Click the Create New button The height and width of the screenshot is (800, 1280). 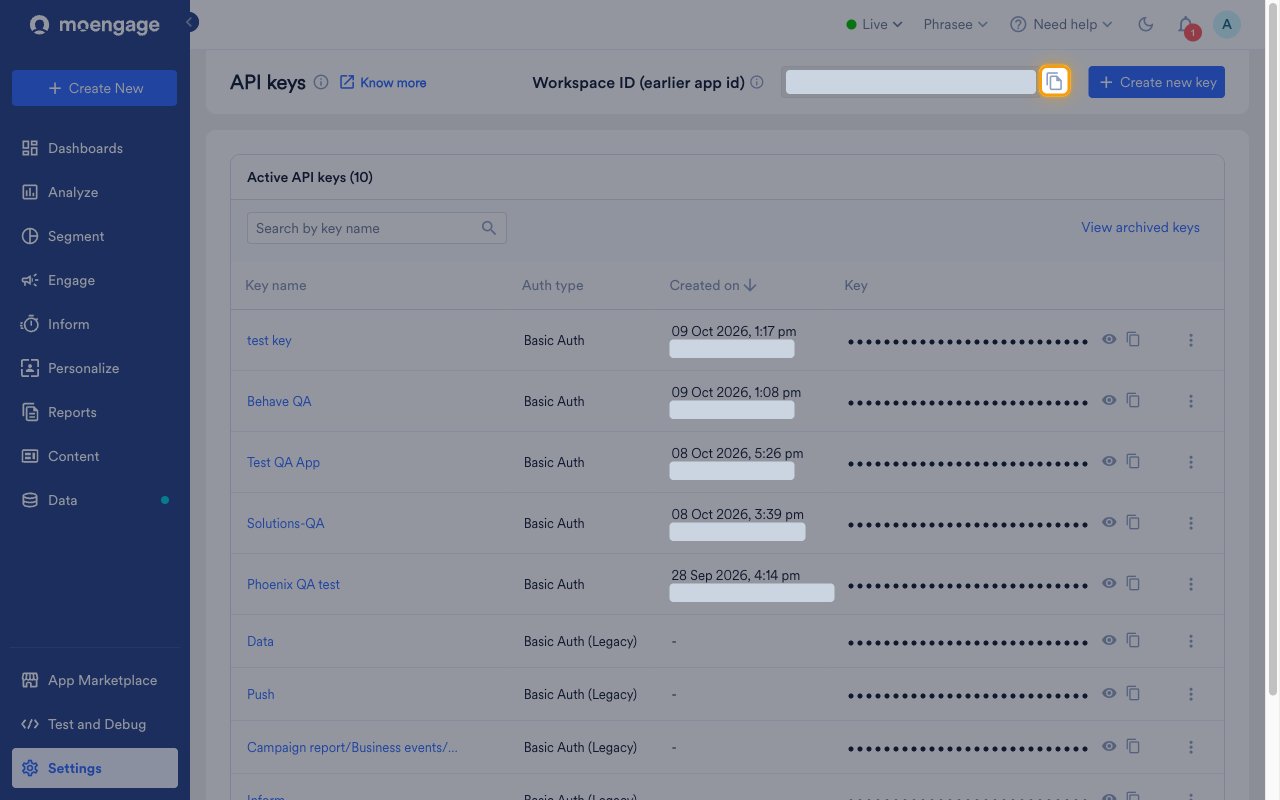95,88
